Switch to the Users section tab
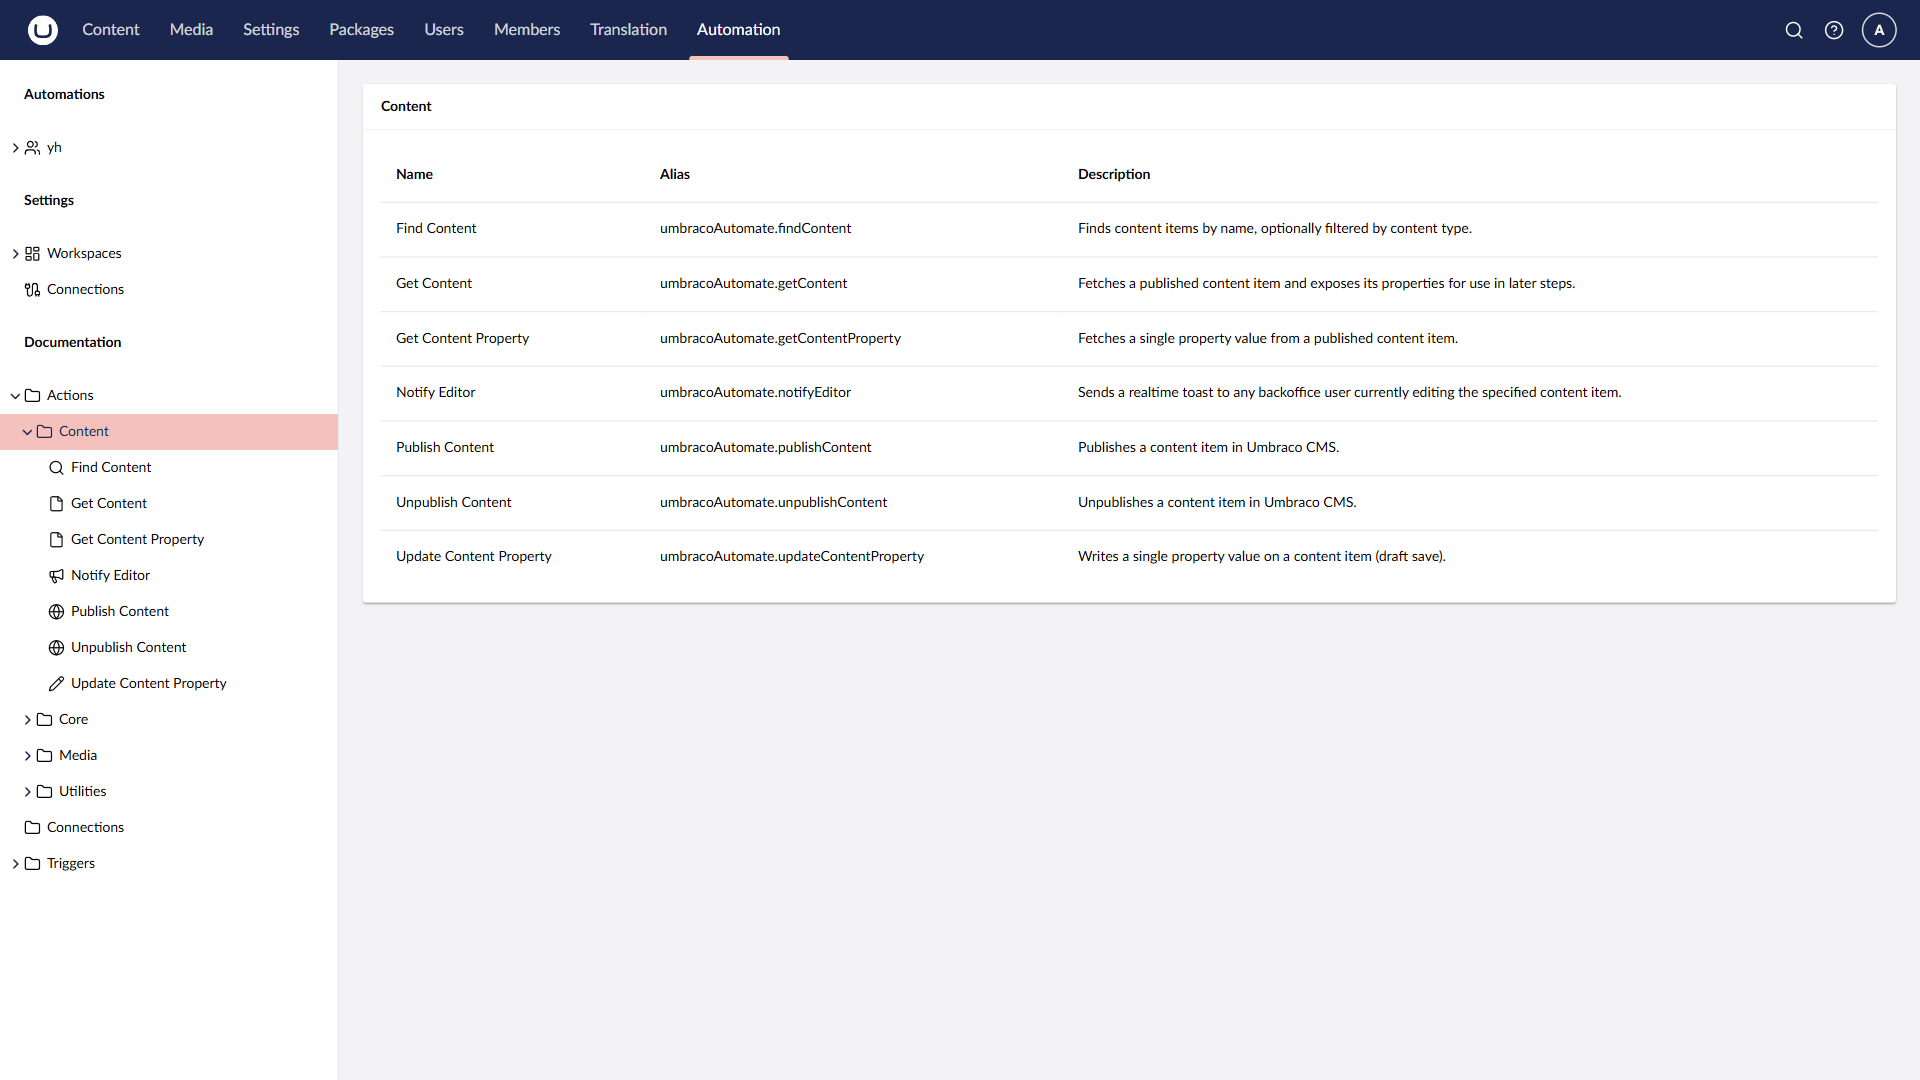 (443, 30)
